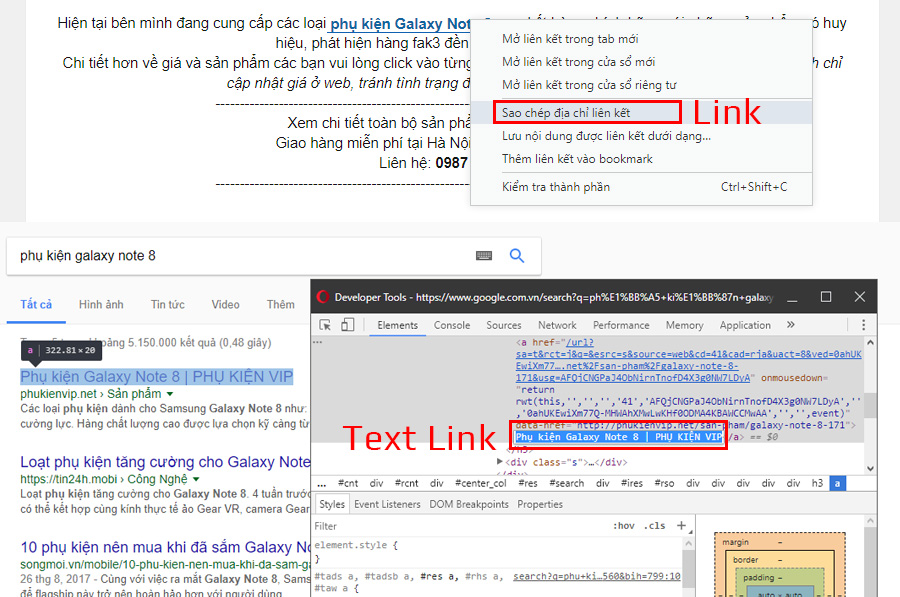Expand the div class="s" node

[x=499, y=462]
